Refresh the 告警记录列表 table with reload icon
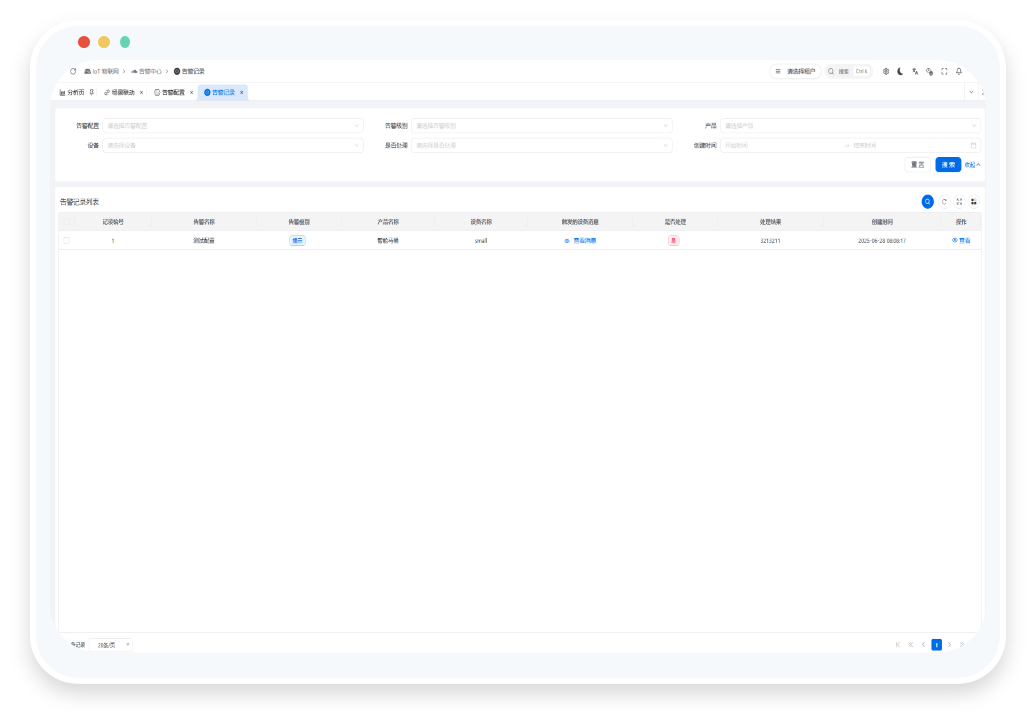Image resolution: width=1036 pixels, height=724 pixels. point(944,202)
